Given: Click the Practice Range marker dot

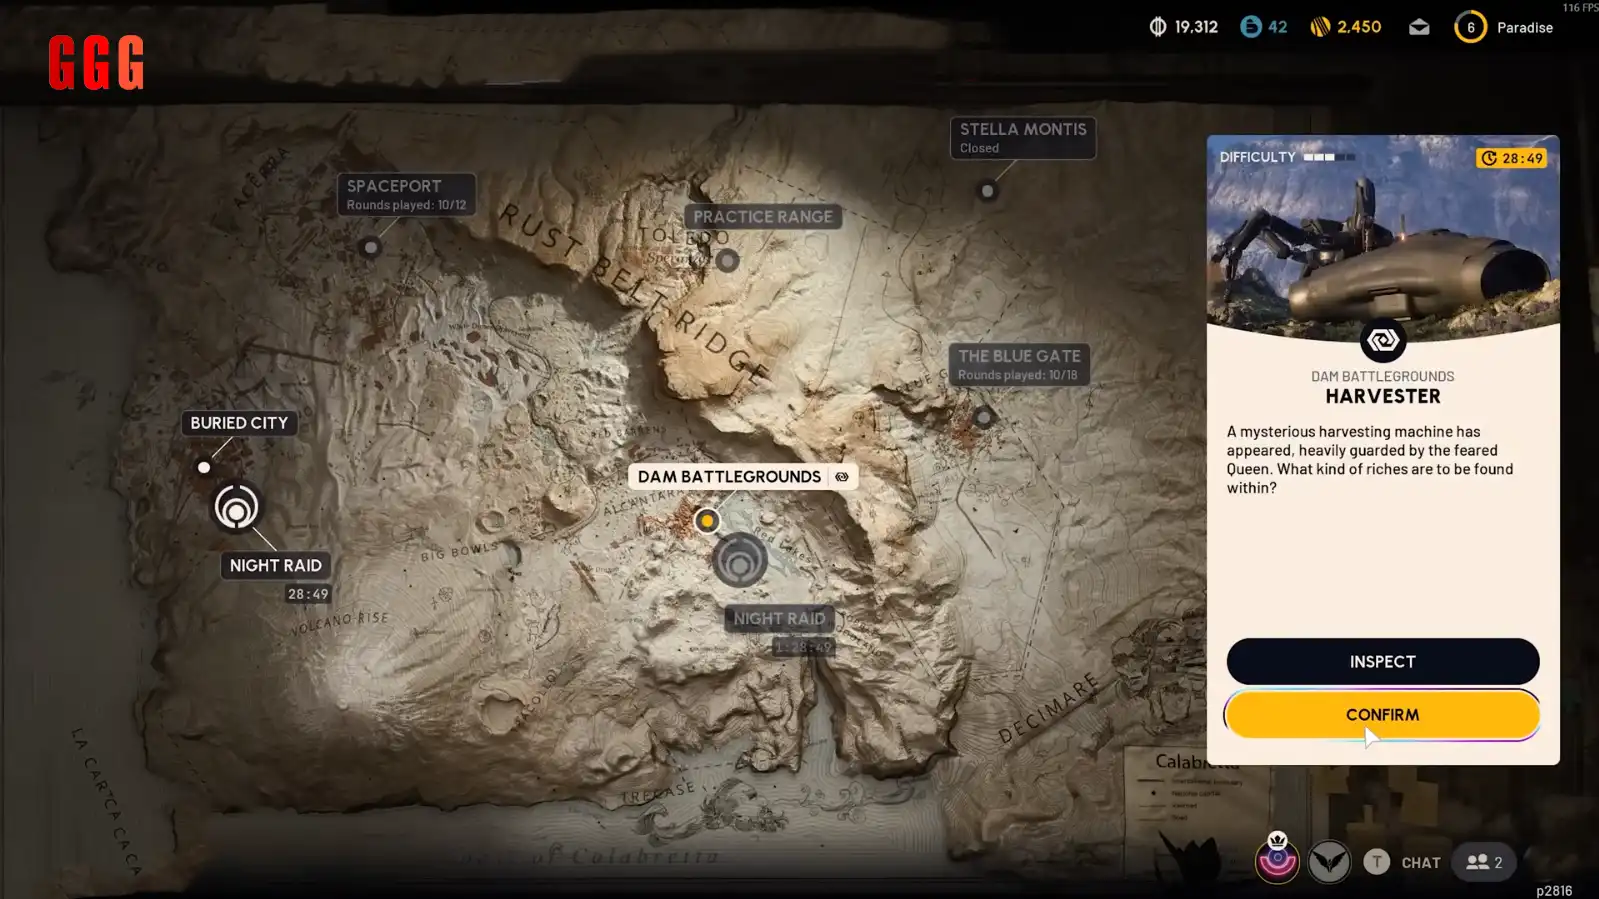Looking at the screenshot, I should point(728,261).
